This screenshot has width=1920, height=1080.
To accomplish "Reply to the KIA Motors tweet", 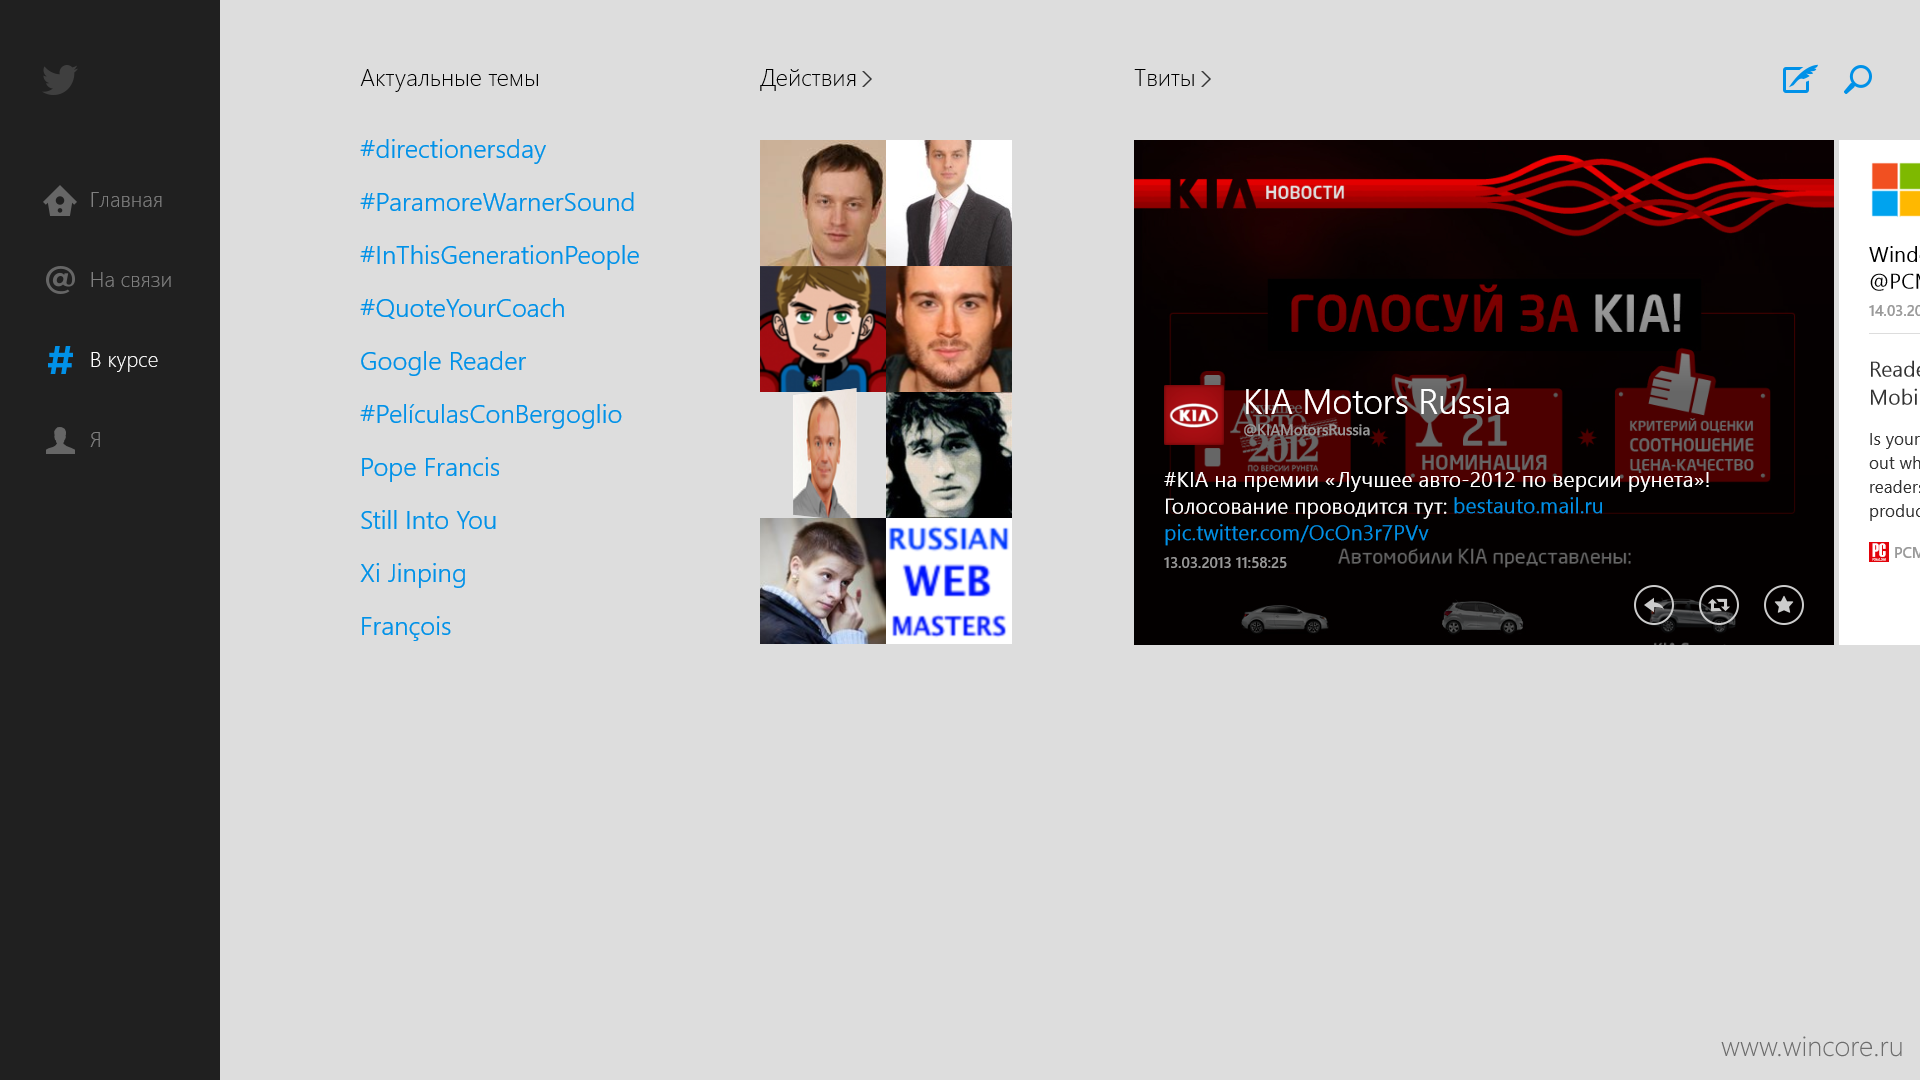I will pos(1654,605).
